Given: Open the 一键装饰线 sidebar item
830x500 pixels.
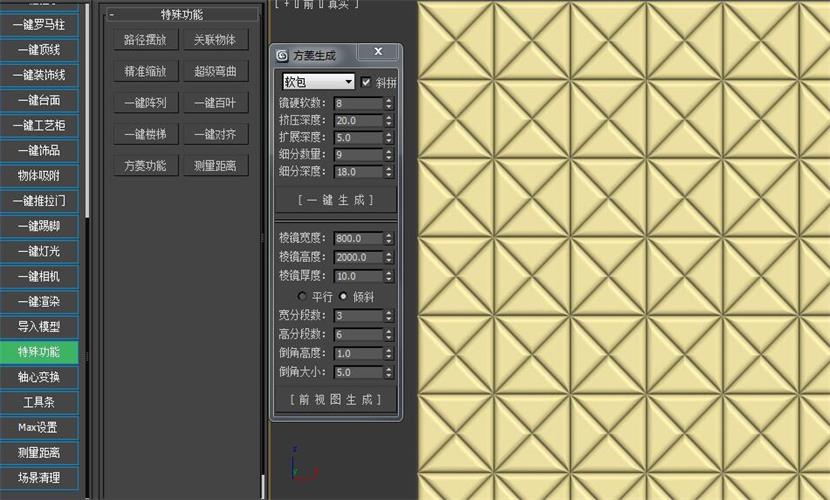Looking at the screenshot, I should pos(39,75).
